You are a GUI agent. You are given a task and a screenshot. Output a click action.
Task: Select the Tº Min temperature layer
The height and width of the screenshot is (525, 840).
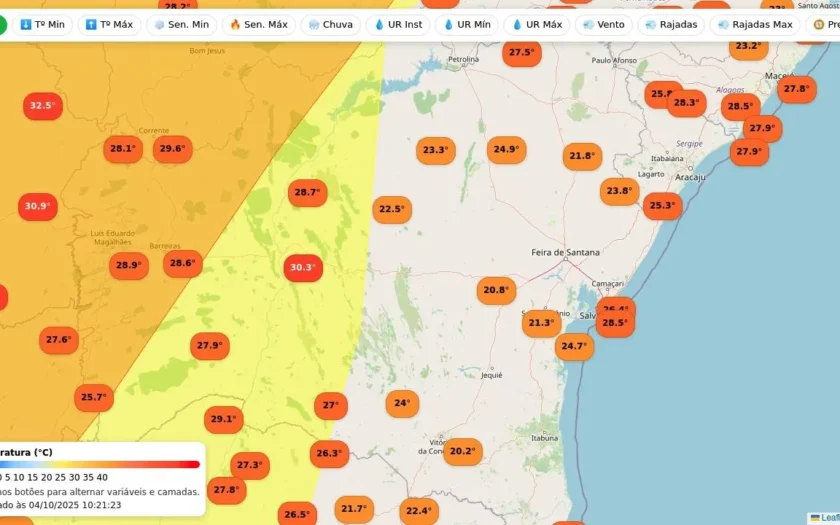tap(42, 25)
